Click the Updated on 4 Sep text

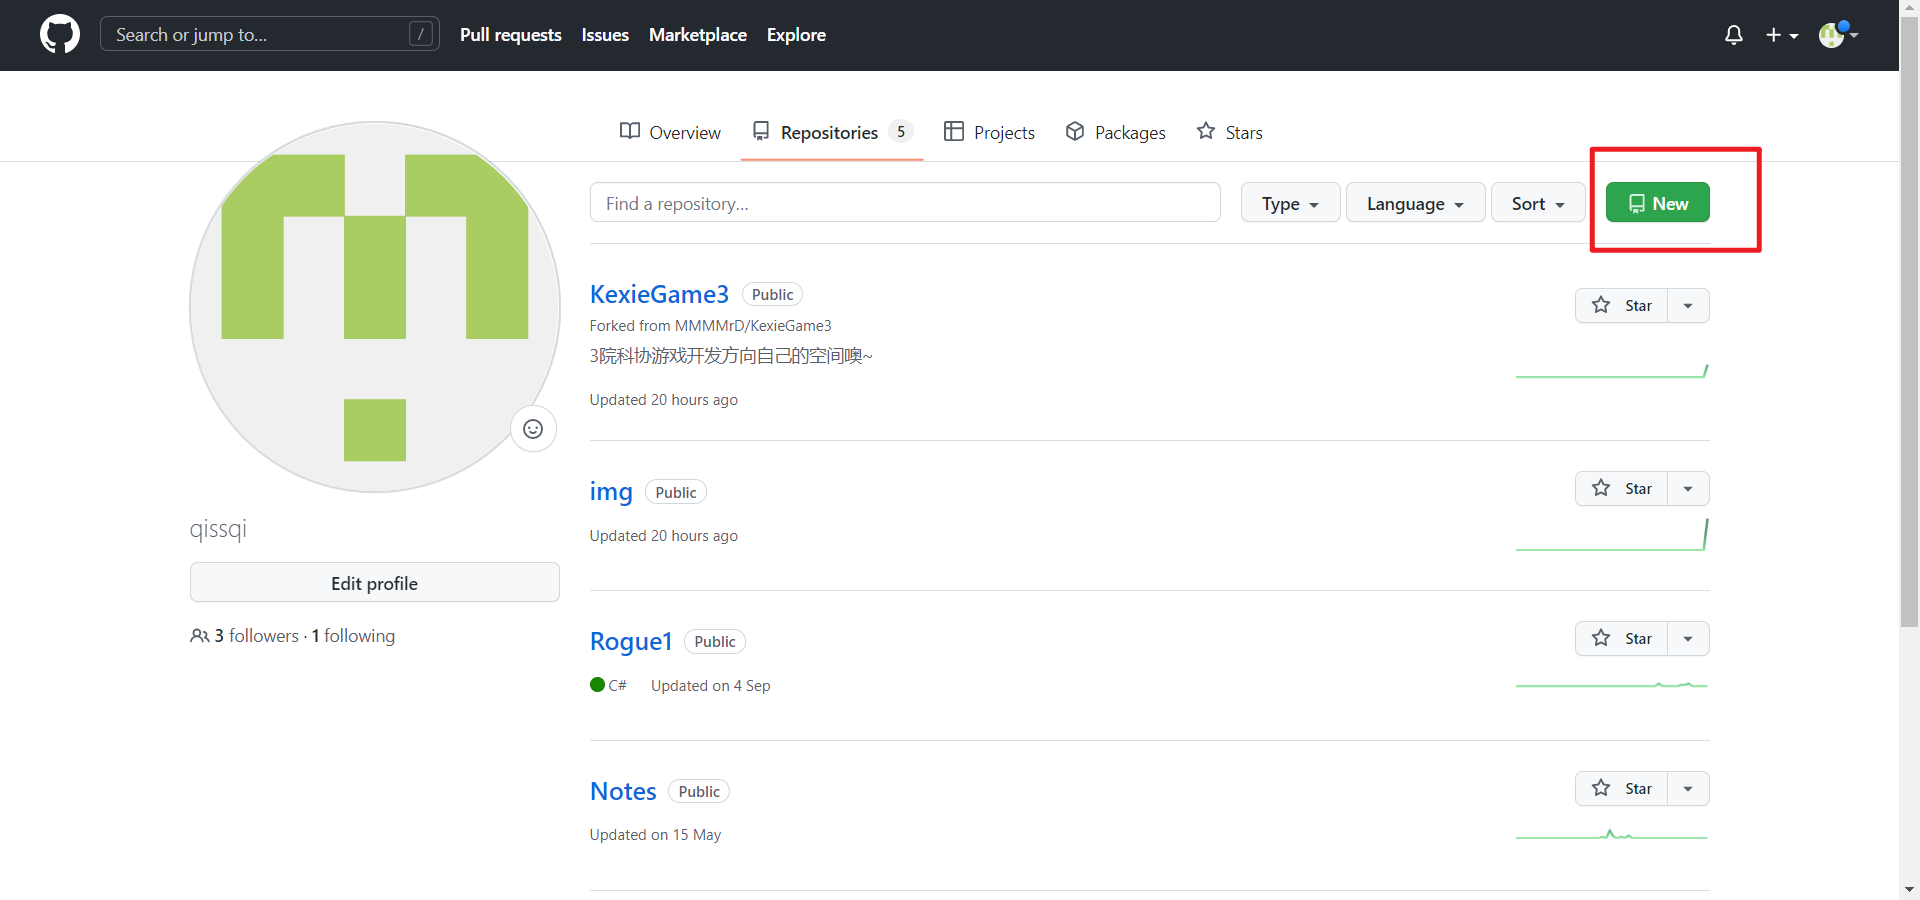point(711,686)
